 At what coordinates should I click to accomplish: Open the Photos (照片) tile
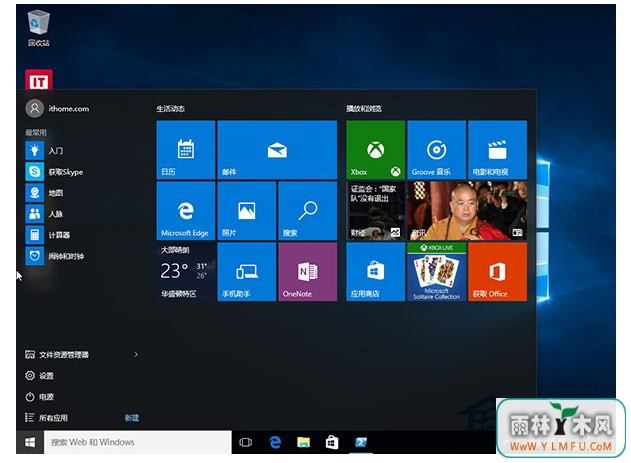click(x=247, y=211)
